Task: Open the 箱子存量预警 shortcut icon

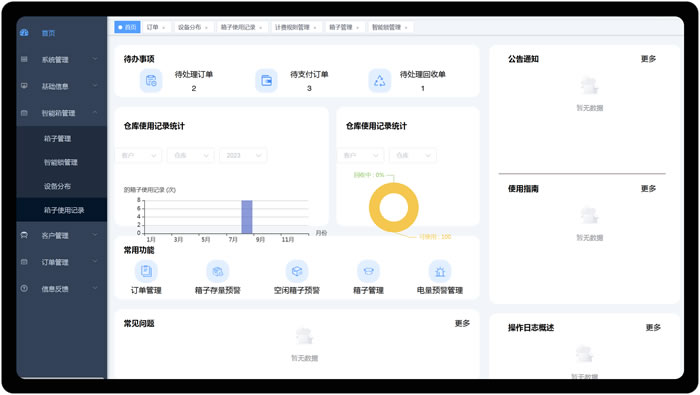Action: point(217,271)
